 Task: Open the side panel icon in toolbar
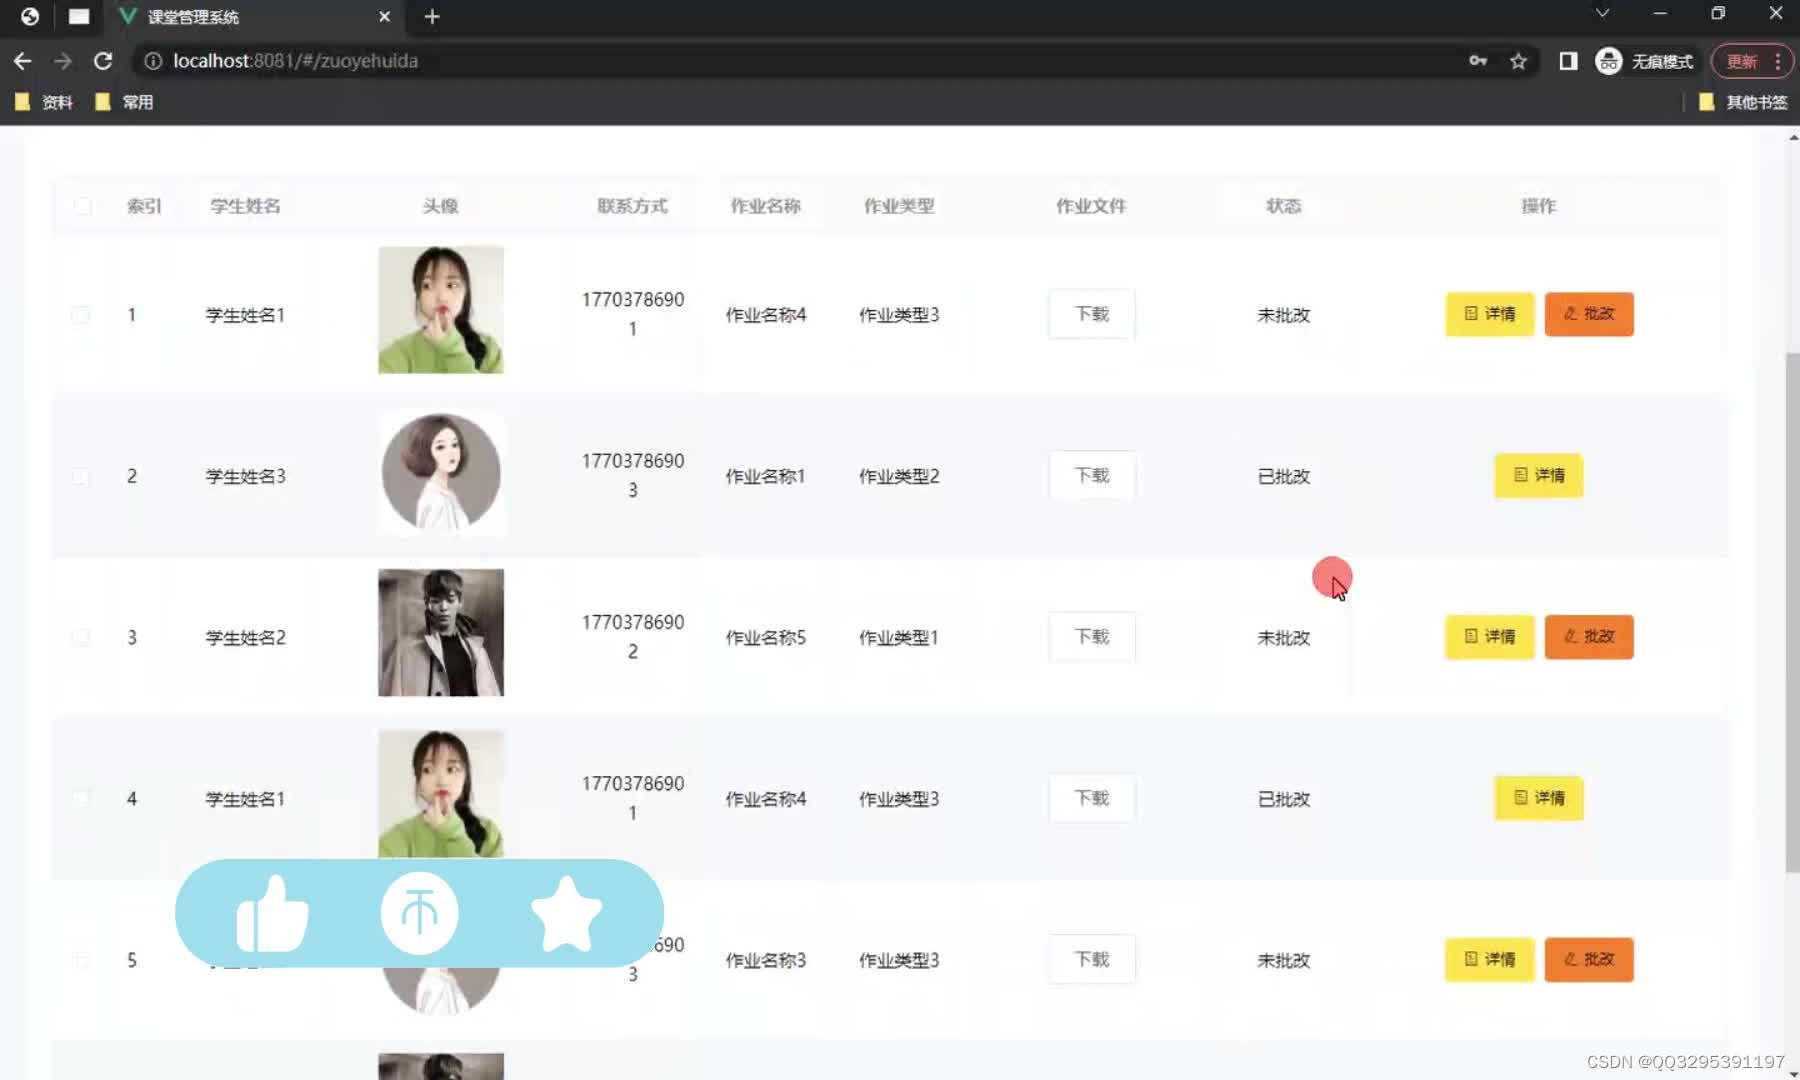coord(1568,61)
